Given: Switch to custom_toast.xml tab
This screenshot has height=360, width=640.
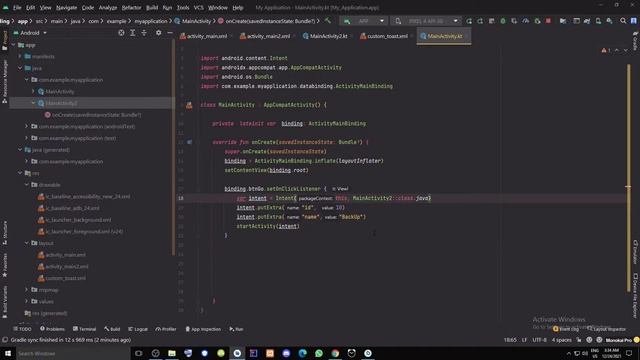Looking at the screenshot, I should [387, 36].
